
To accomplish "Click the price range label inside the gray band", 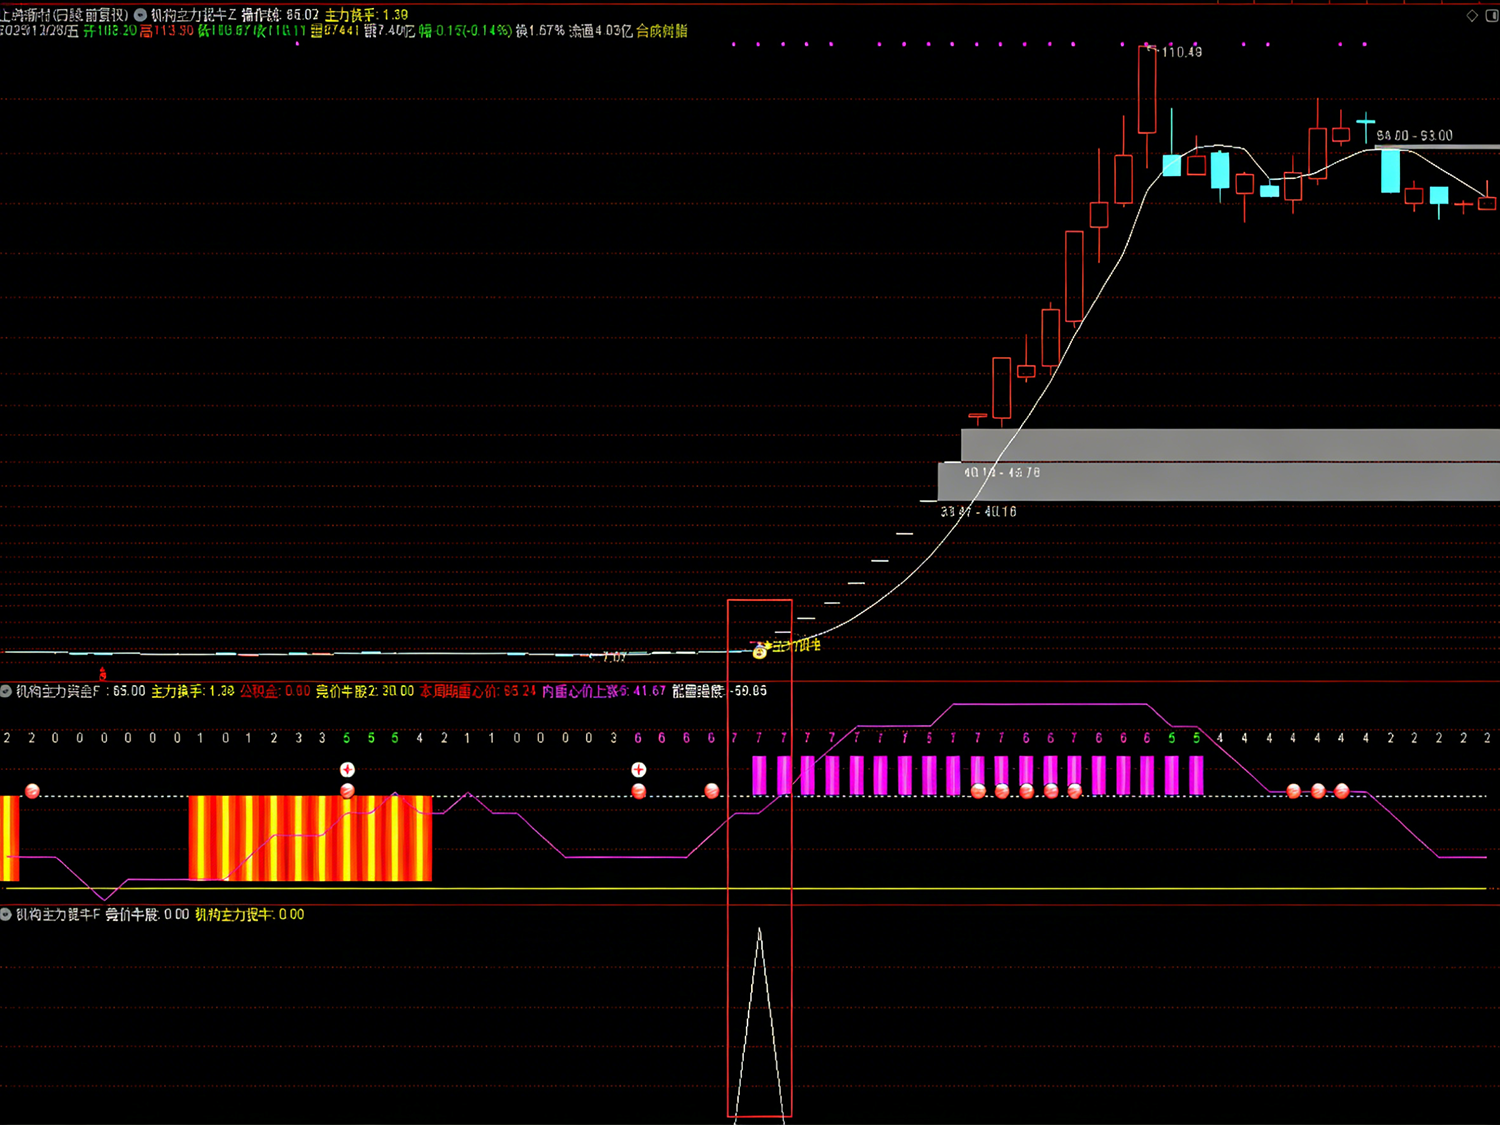I will tap(1001, 472).
